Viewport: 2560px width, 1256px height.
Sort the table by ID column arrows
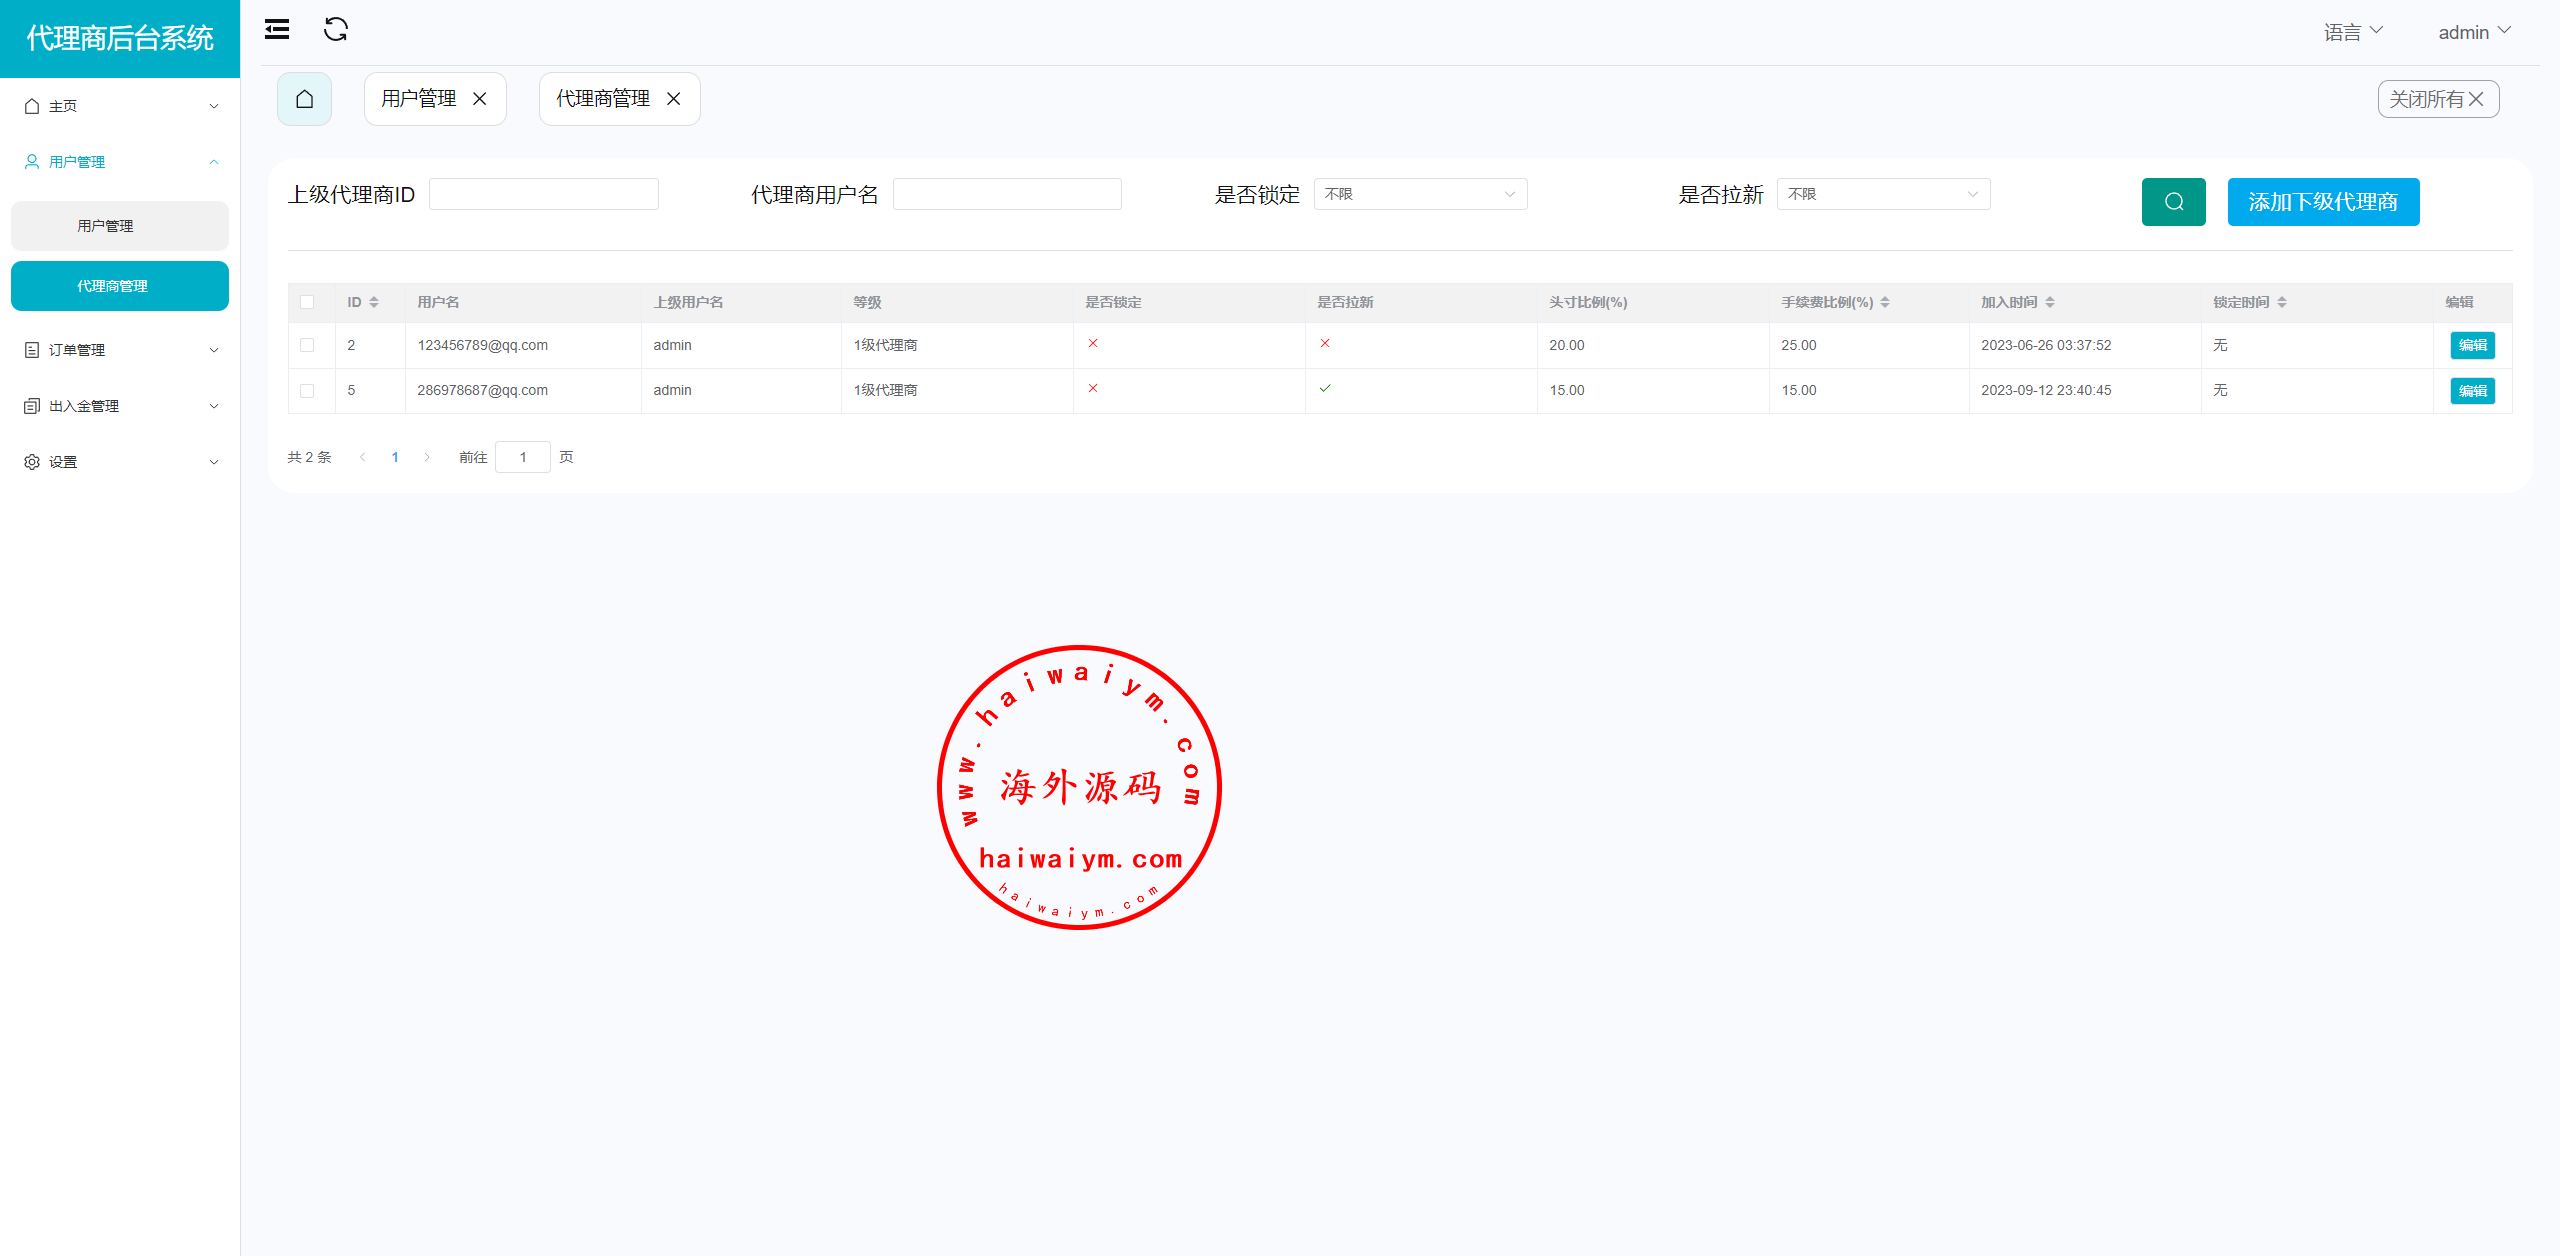(x=374, y=302)
